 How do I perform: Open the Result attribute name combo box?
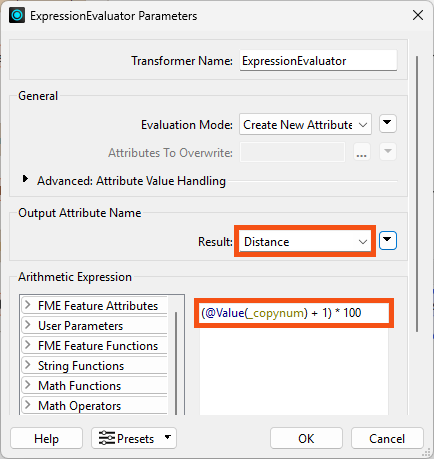[x=305, y=241]
